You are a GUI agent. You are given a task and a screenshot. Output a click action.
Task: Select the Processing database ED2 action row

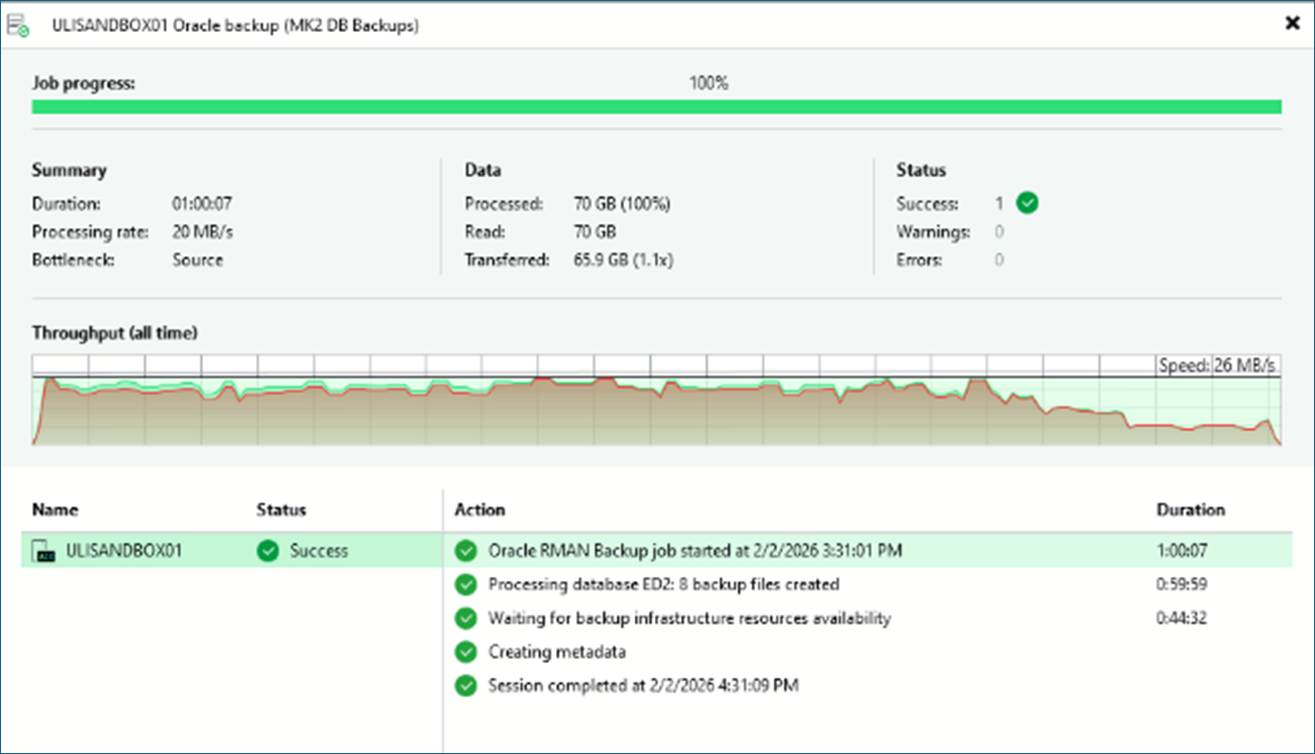coord(868,584)
